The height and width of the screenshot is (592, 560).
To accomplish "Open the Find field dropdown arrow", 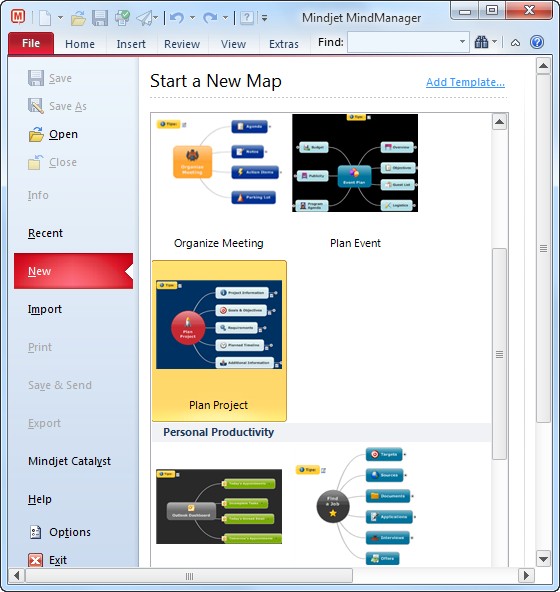I will (462, 42).
